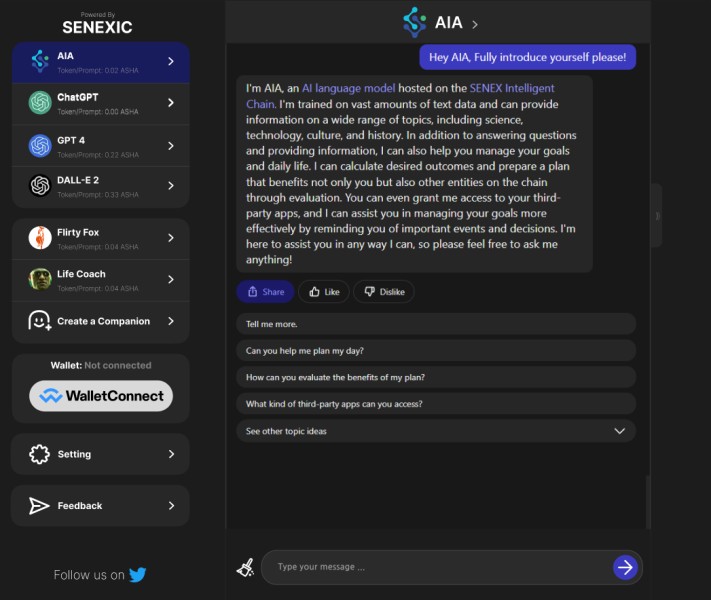
Task: Click 'Wallet: Not connected' status text
Action: (x=101, y=365)
